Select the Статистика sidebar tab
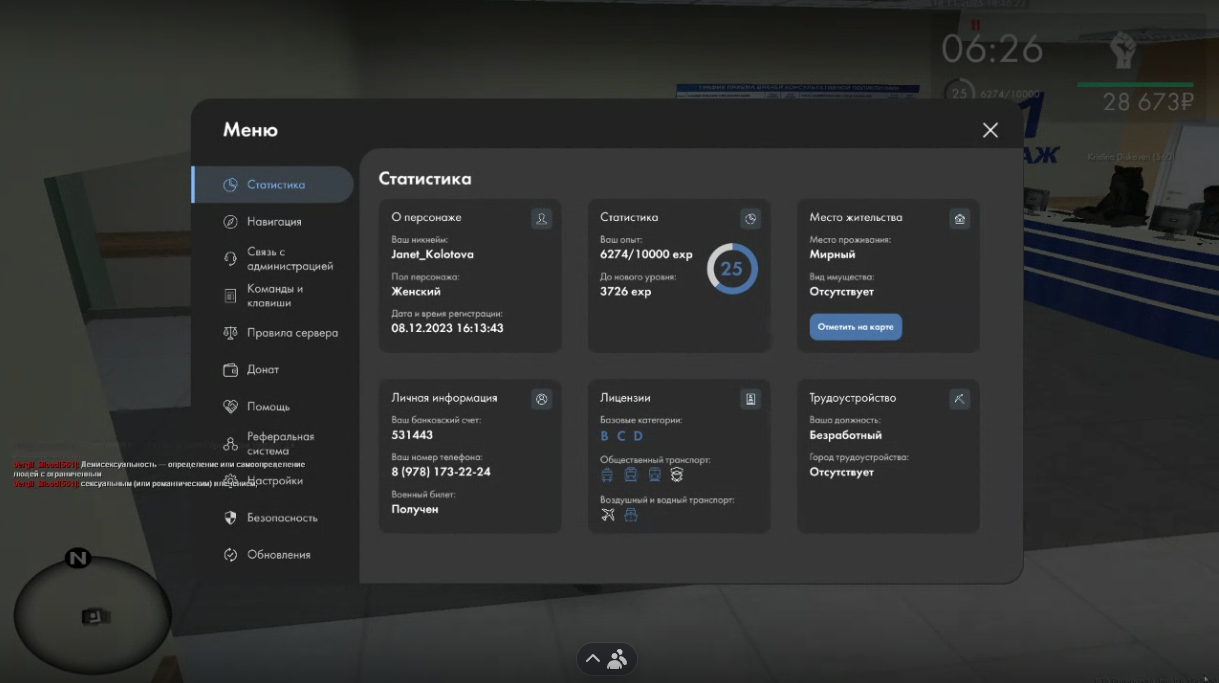This screenshot has width=1219, height=683. (272, 185)
